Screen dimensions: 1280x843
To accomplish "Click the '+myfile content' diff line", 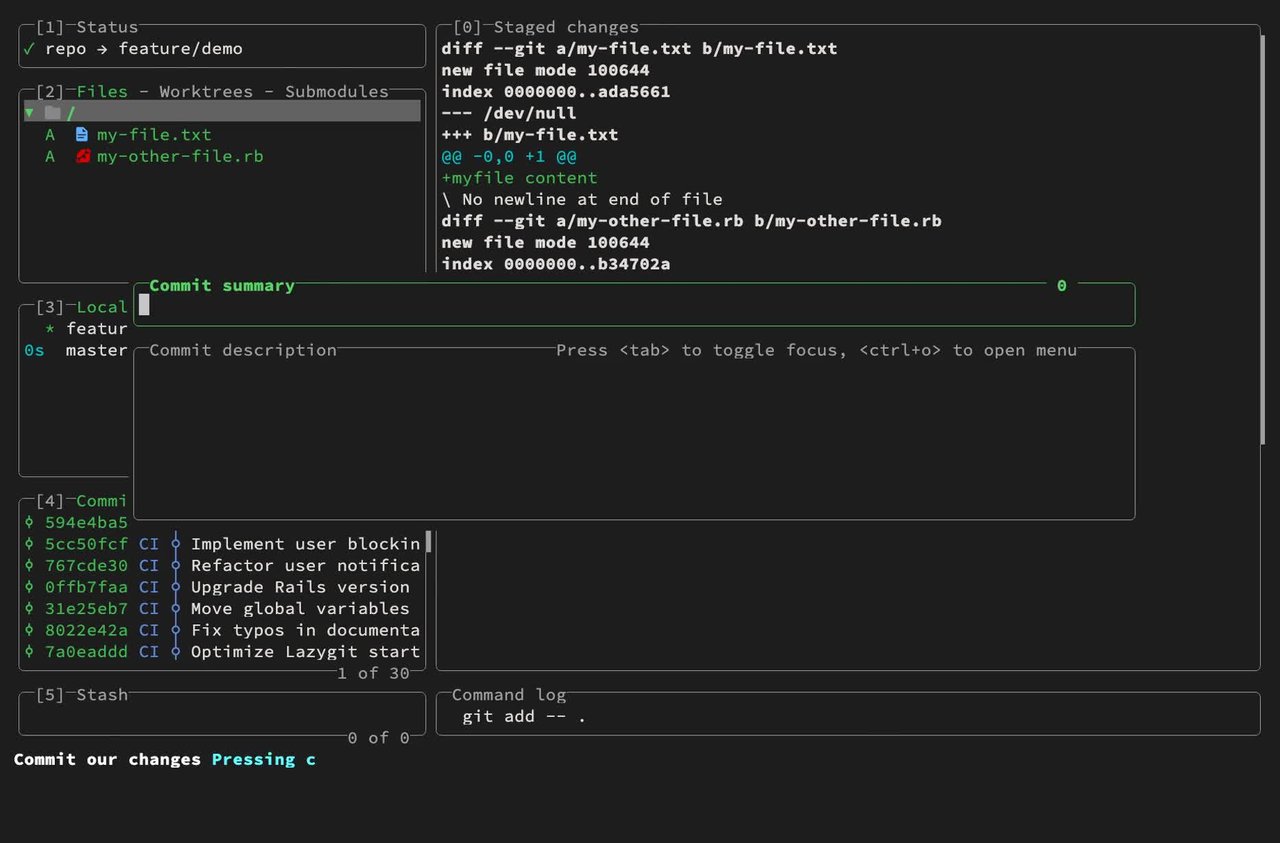I will click(519, 177).
